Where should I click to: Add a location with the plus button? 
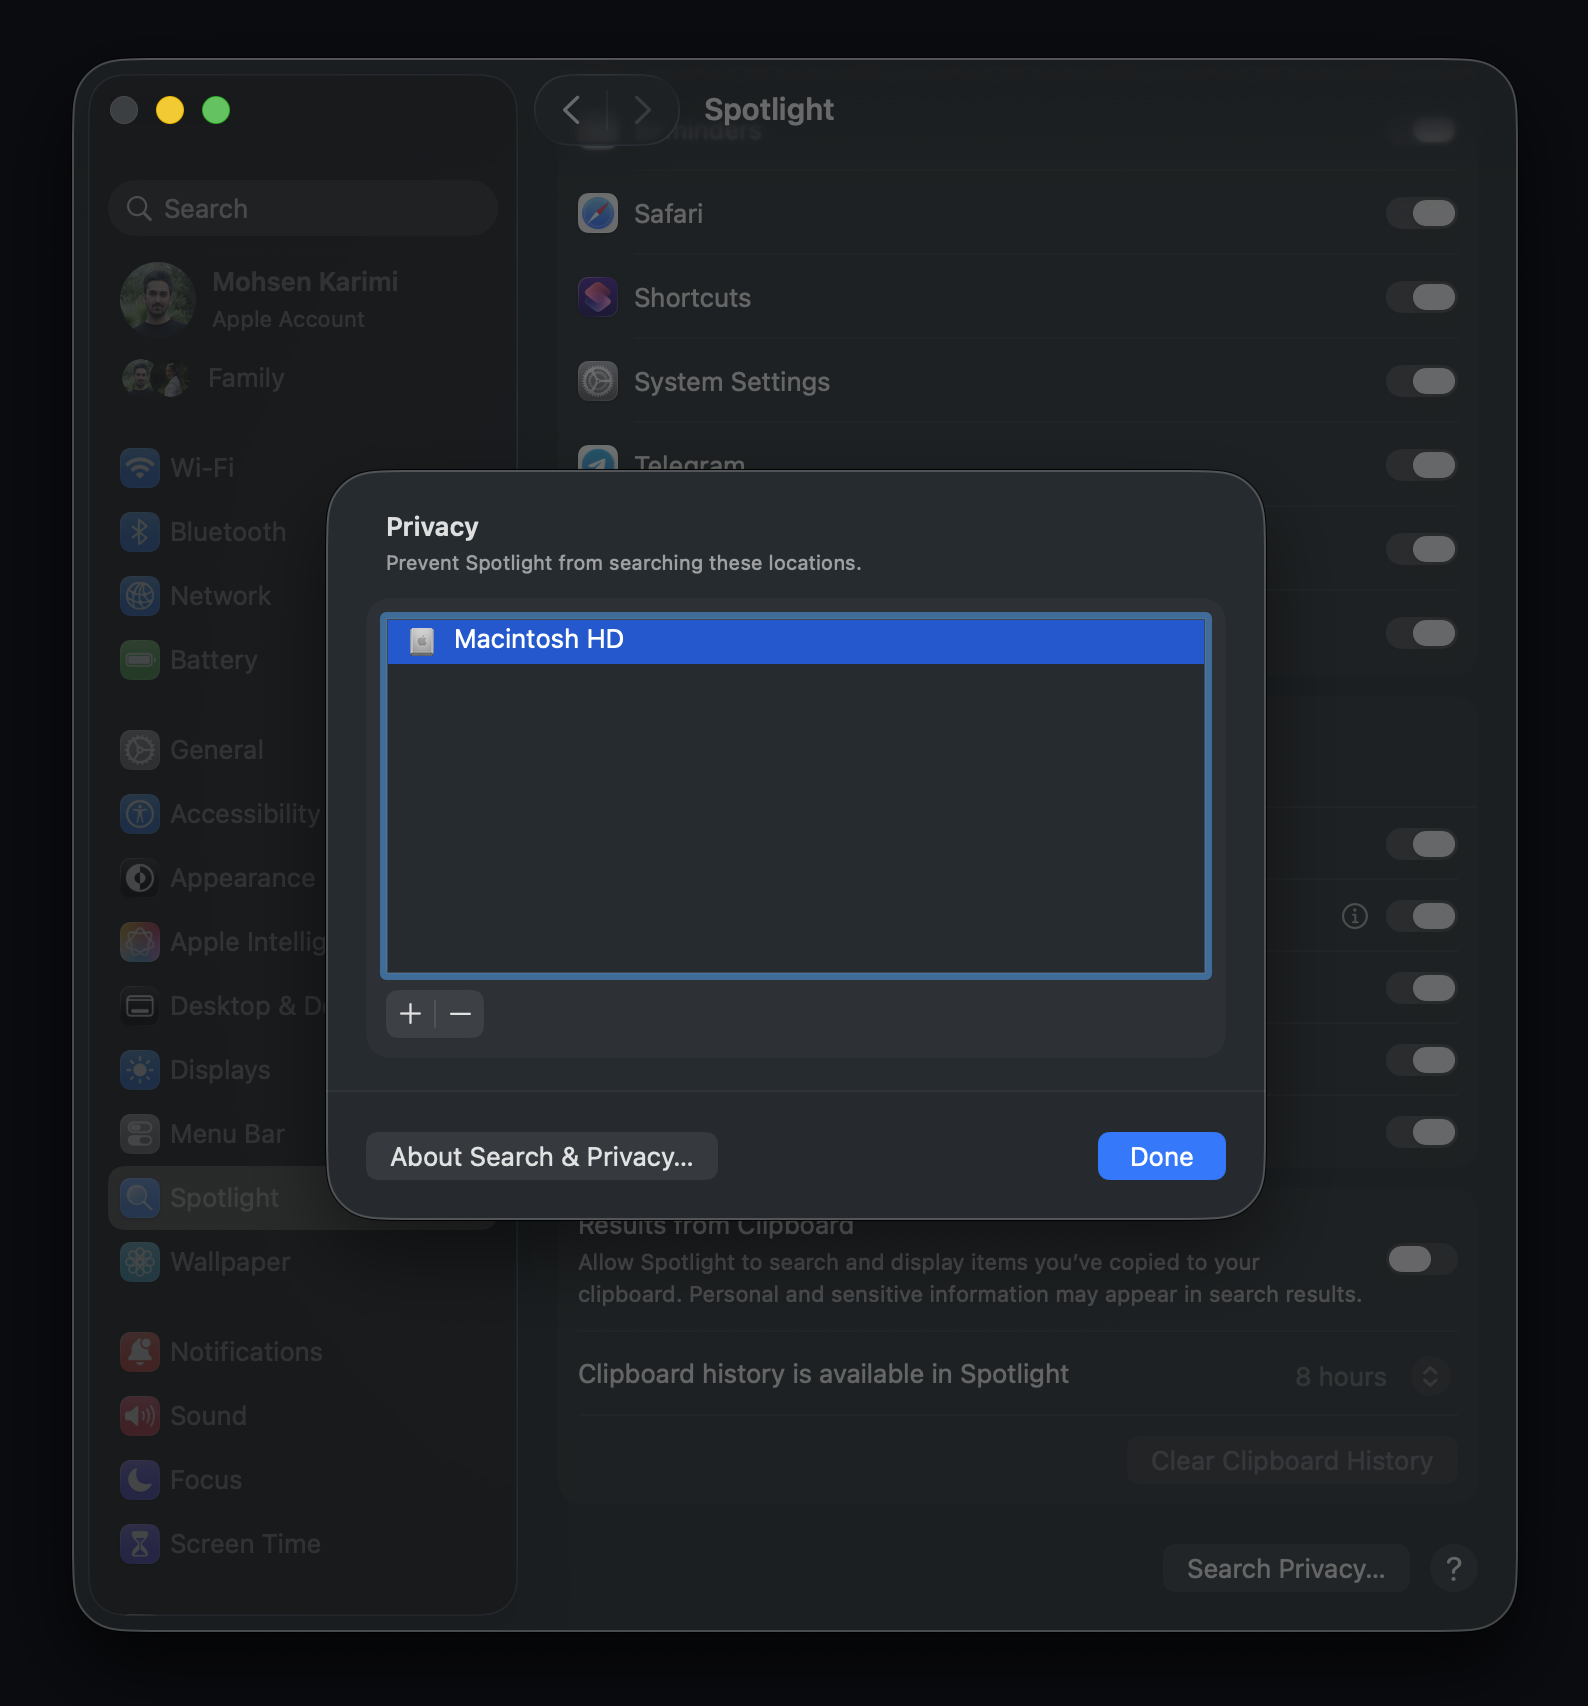pyautogui.click(x=410, y=1014)
